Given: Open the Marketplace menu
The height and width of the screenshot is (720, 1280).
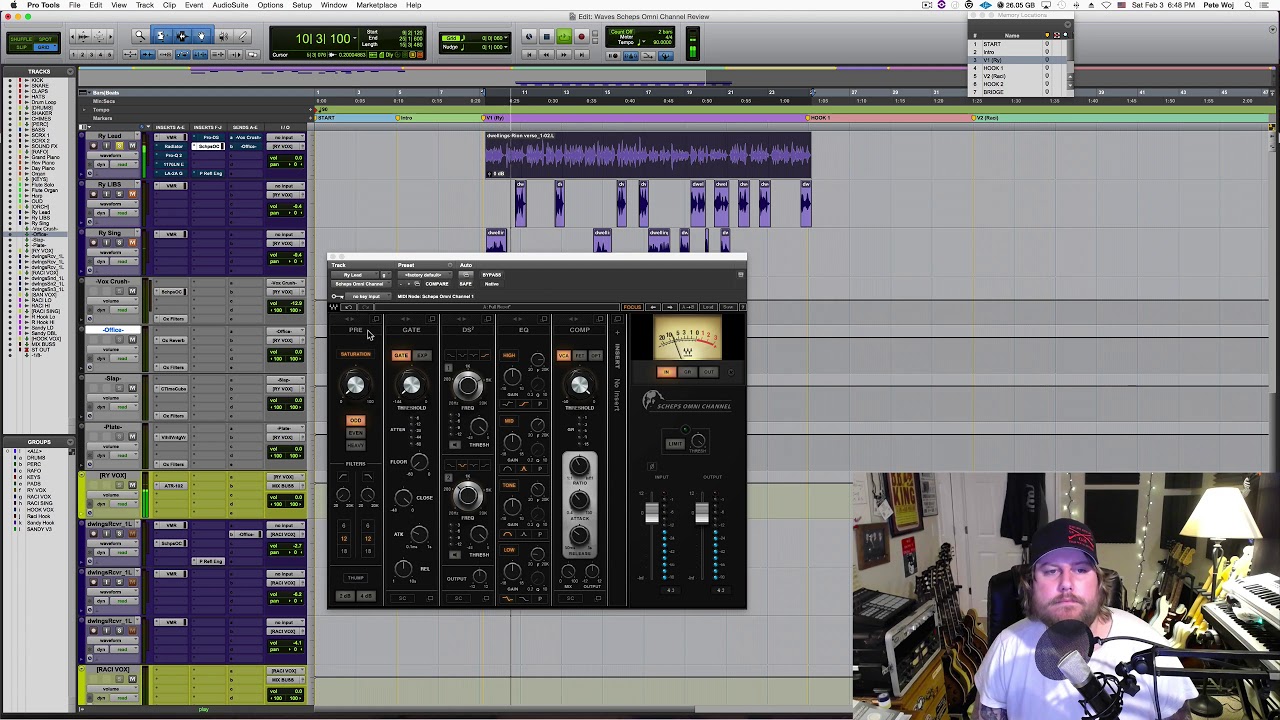Looking at the screenshot, I should 377,5.
